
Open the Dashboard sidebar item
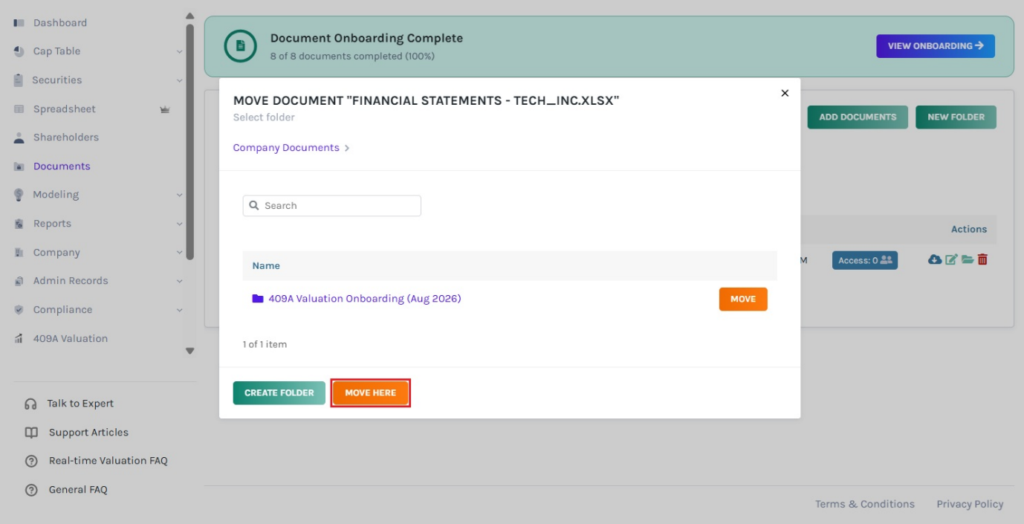(x=60, y=23)
